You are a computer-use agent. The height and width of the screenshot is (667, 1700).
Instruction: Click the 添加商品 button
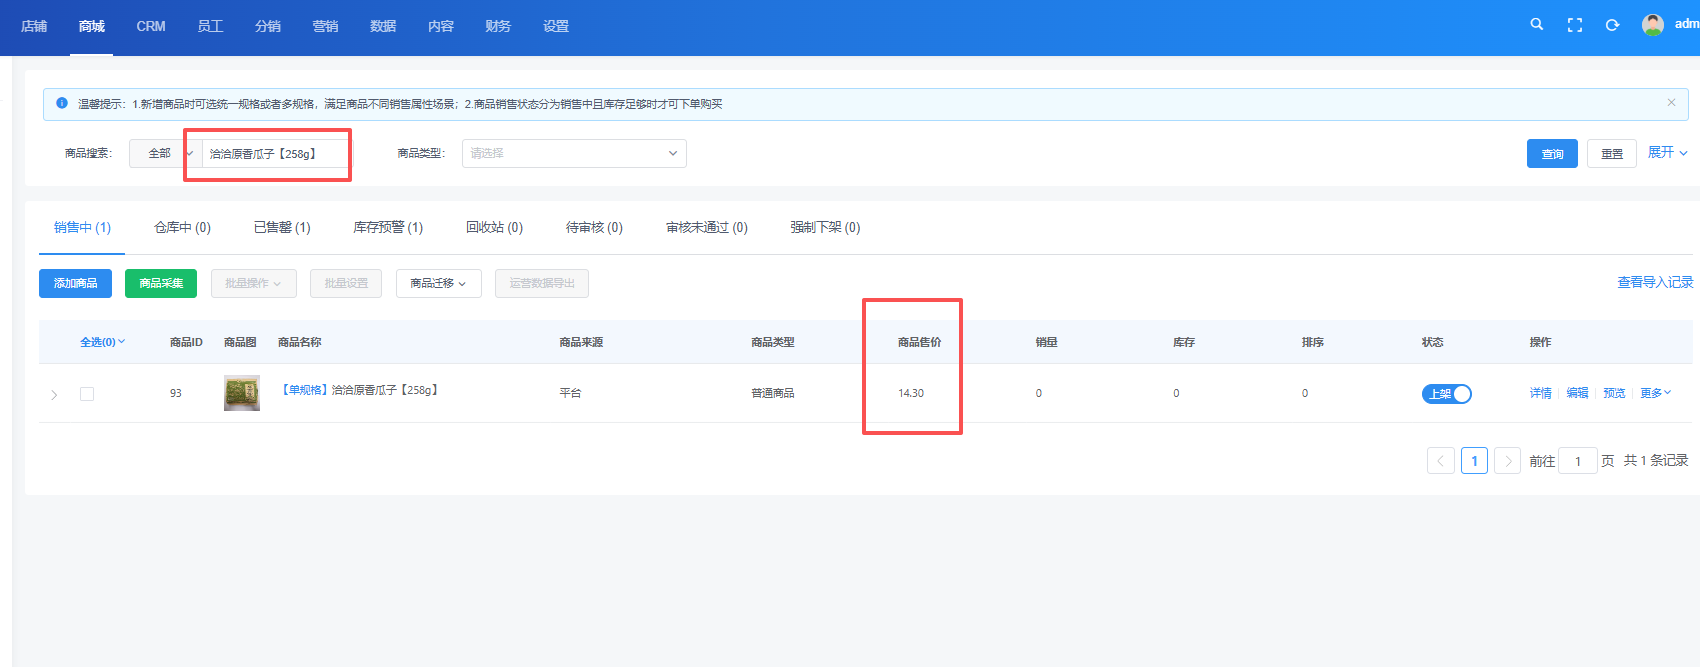point(75,283)
